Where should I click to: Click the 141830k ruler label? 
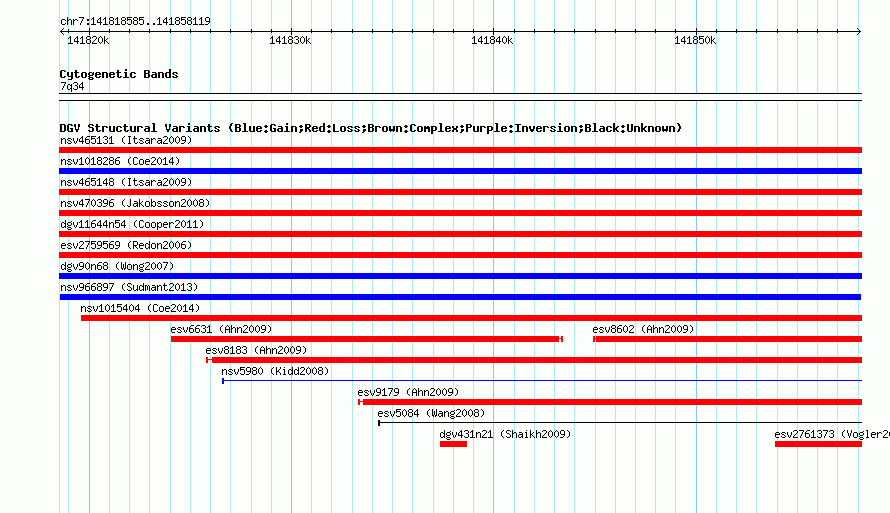click(290, 40)
